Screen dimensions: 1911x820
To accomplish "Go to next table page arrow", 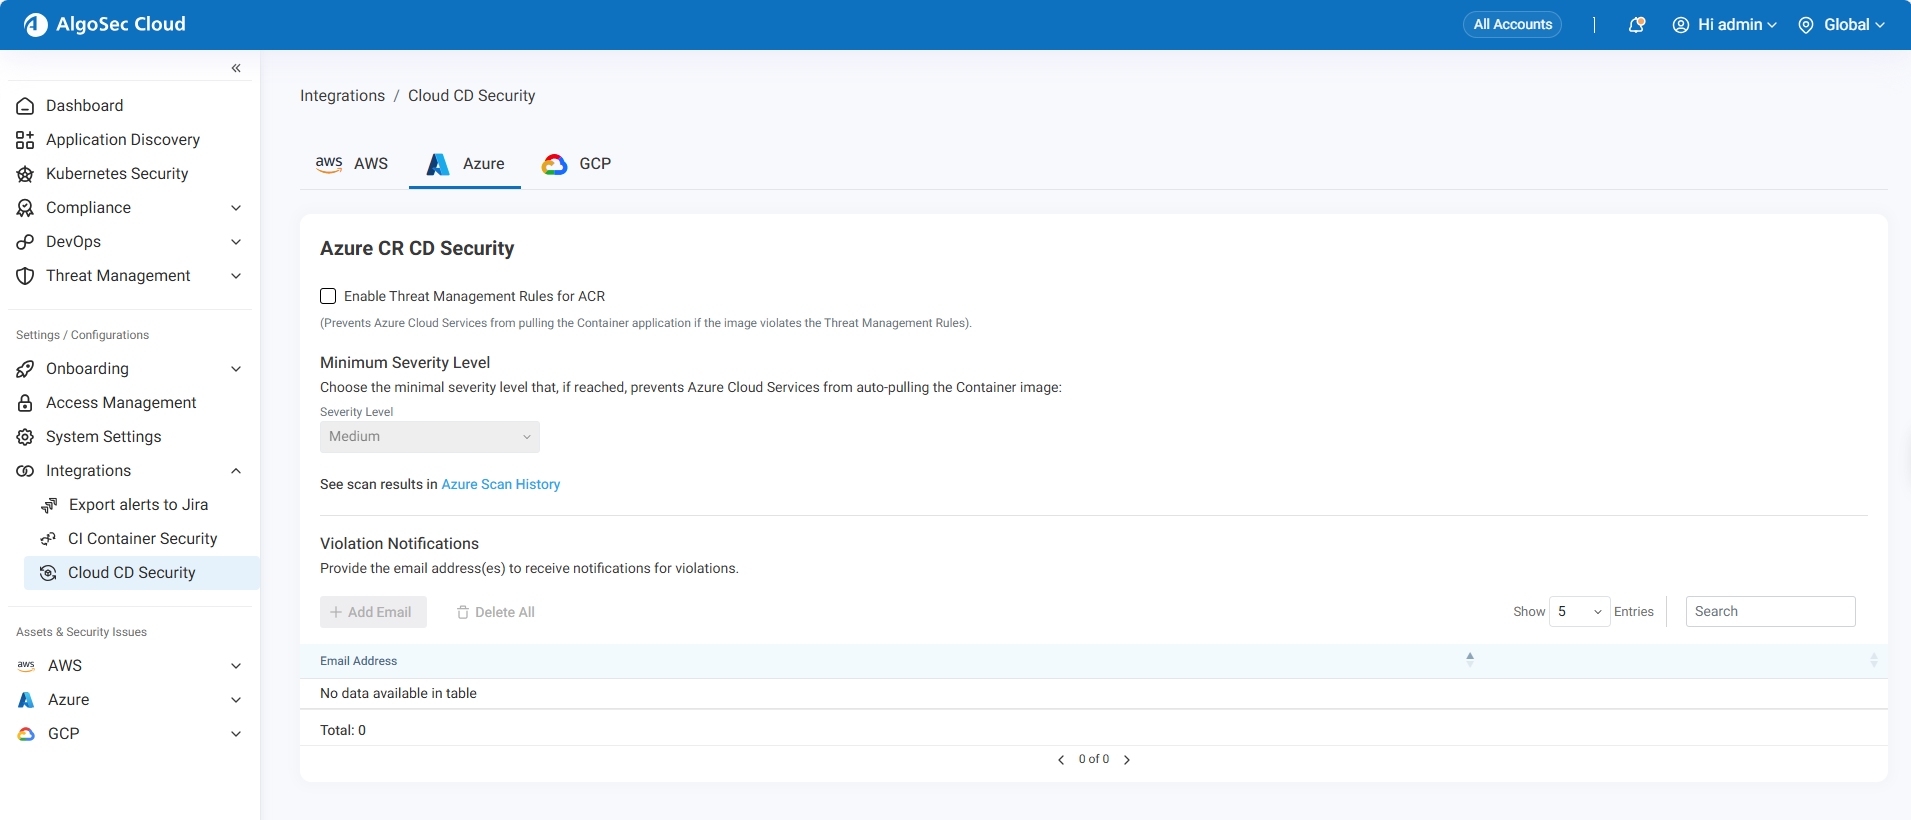I will click(x=1127, y=760).
